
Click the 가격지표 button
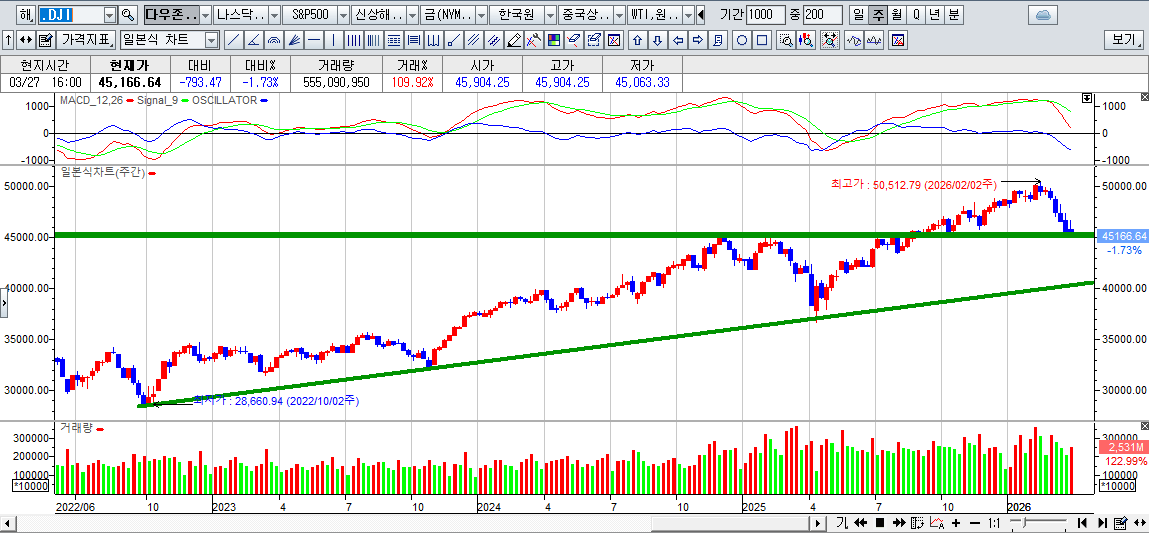coord(86,40)
